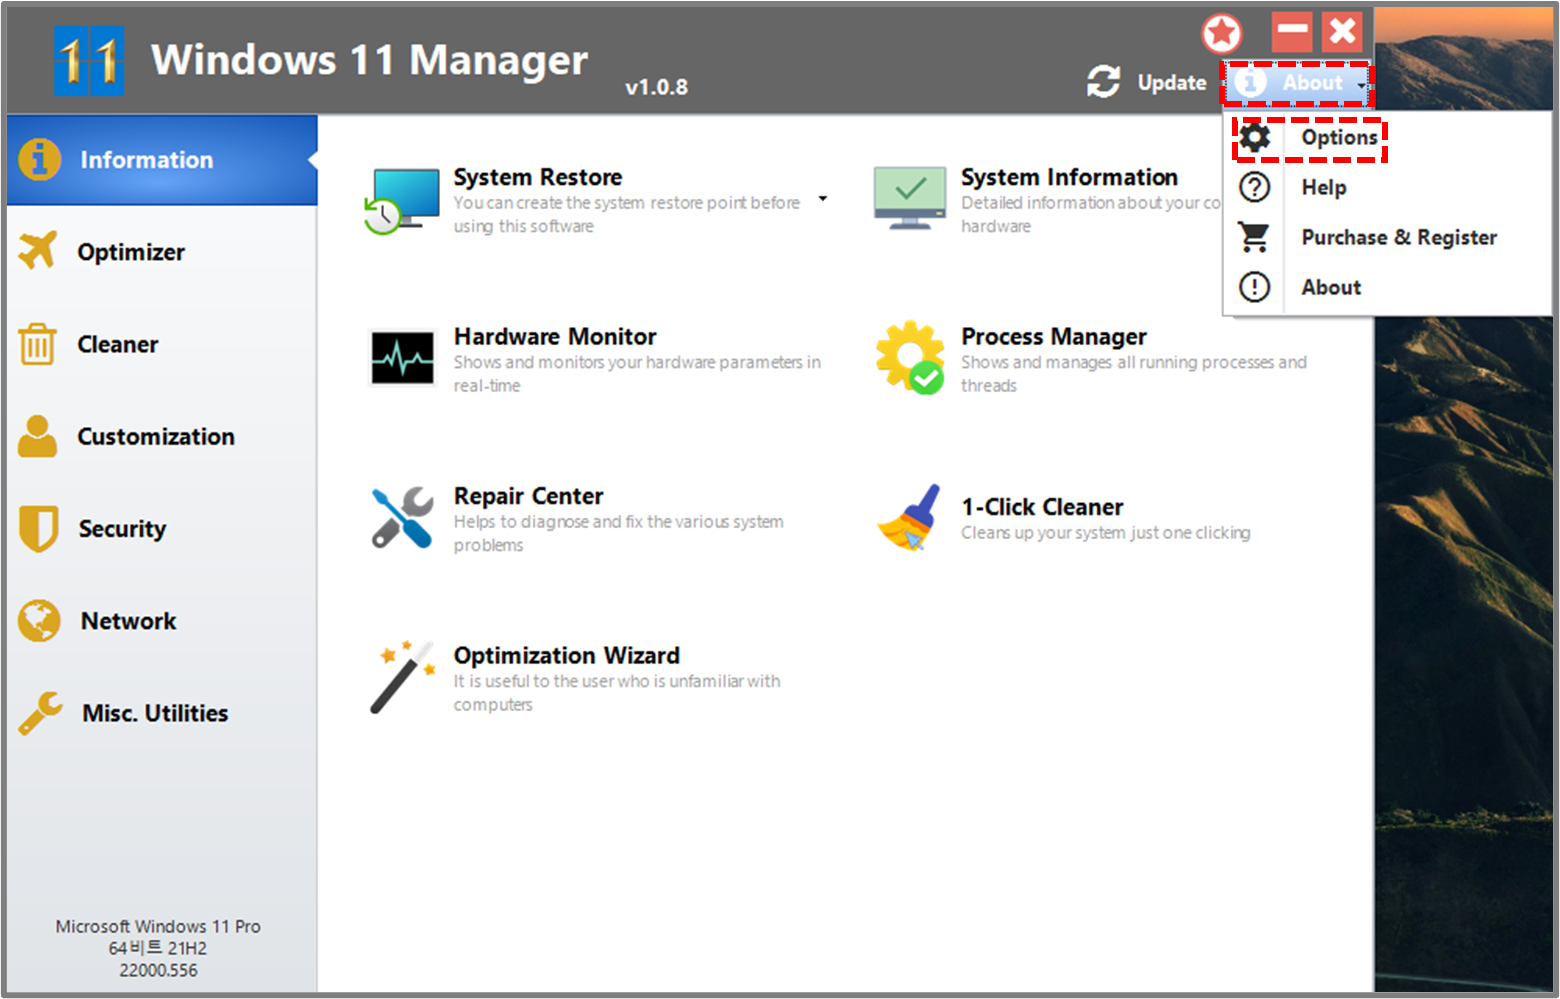This screenshot has height=999, width=1560.
Task: Open the Customization tab label
Action: tap(156, 437)
